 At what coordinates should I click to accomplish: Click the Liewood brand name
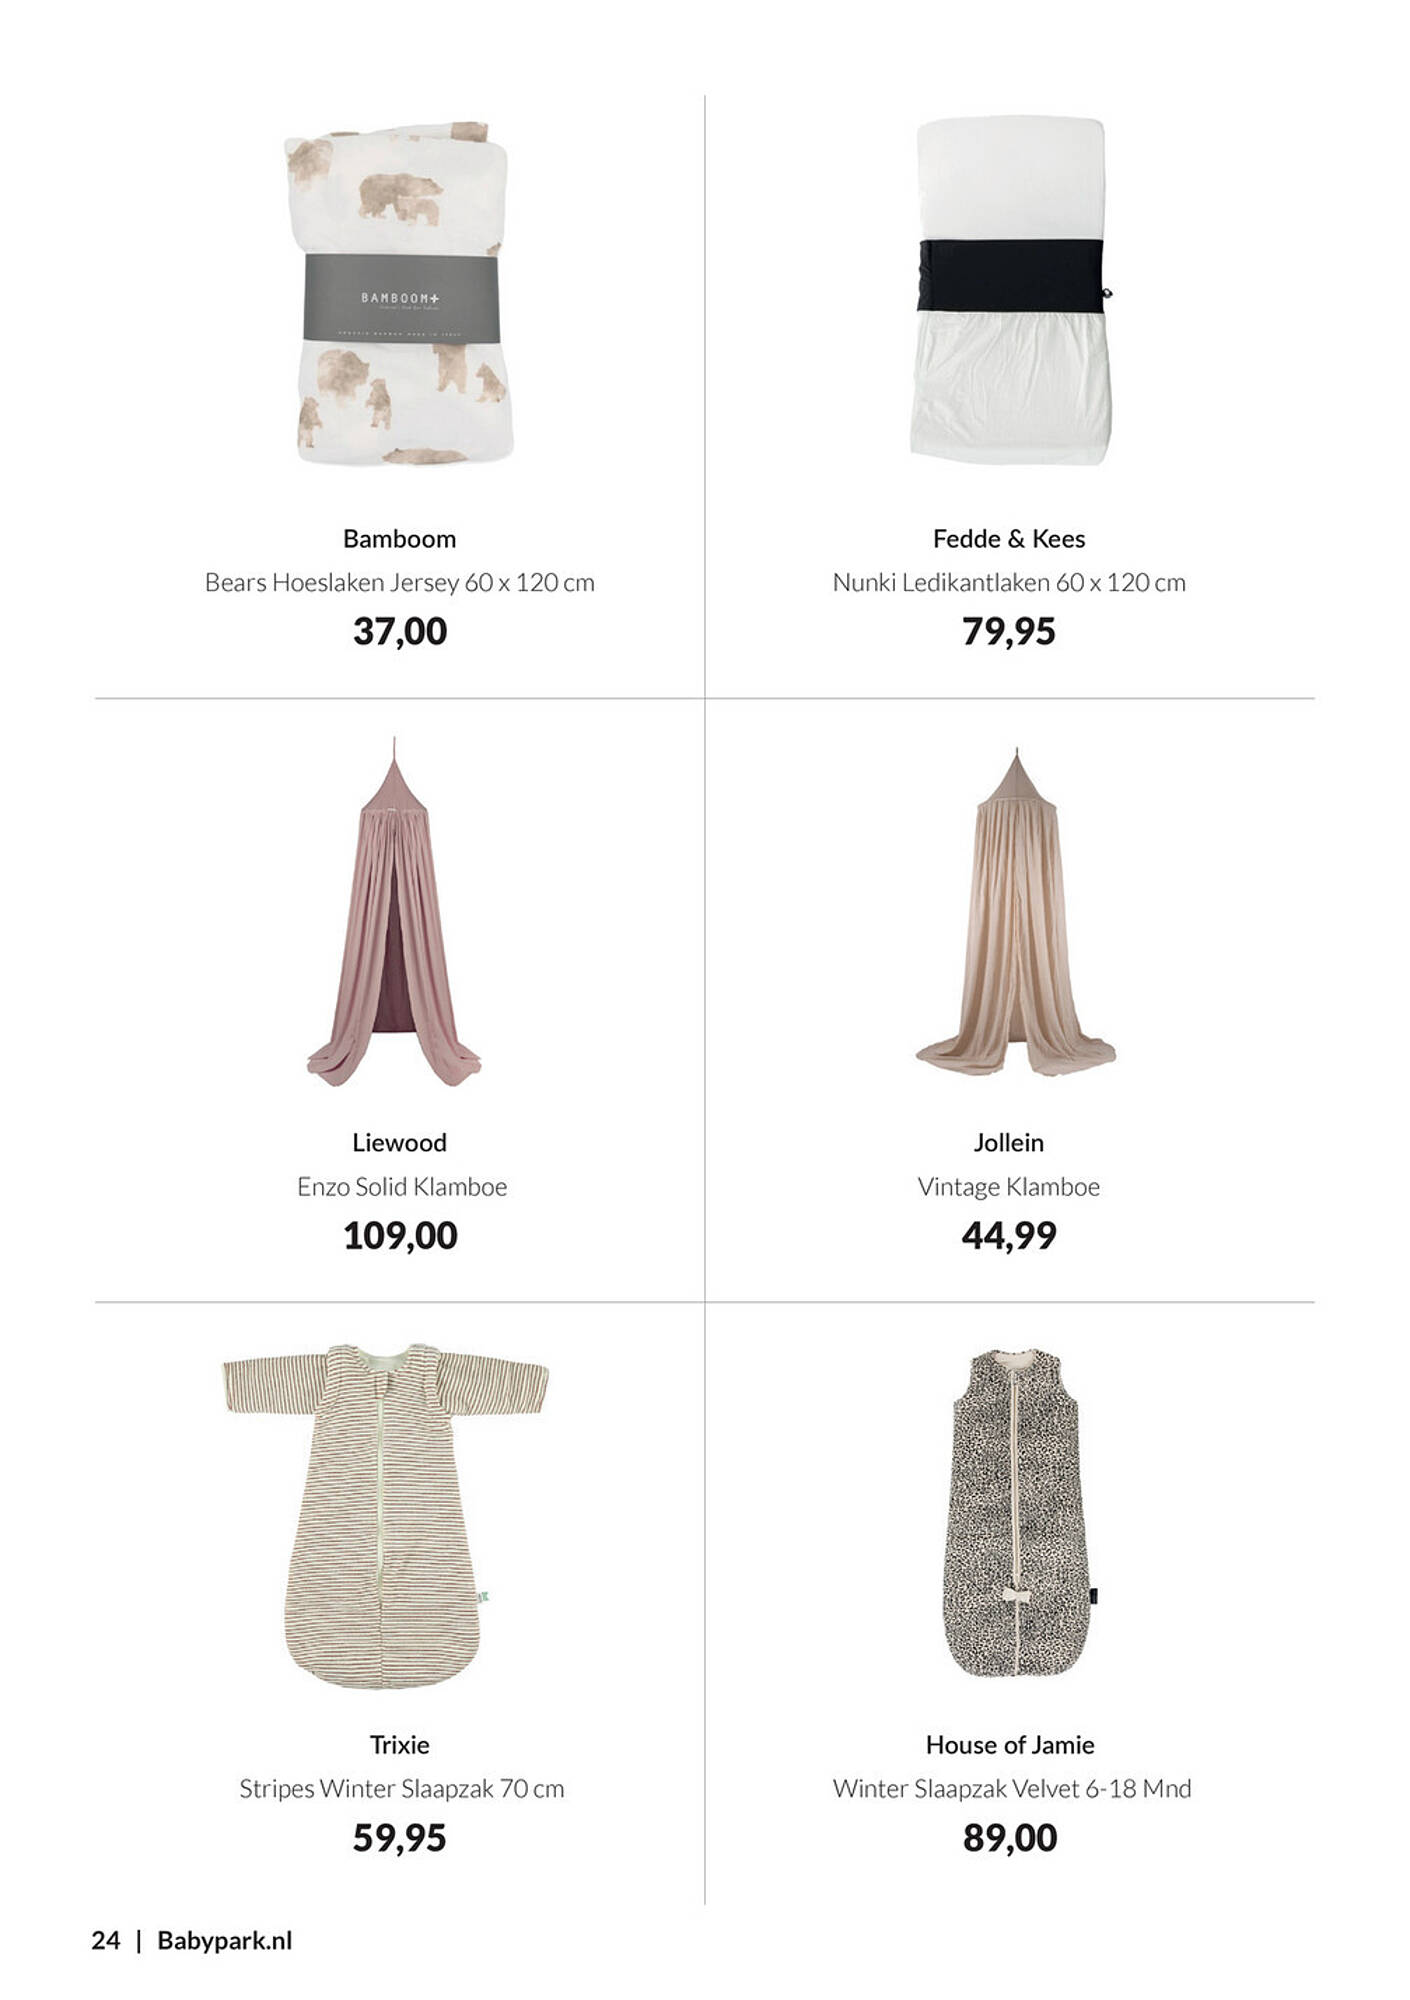pyautogui.click(x=399, y=1143)
